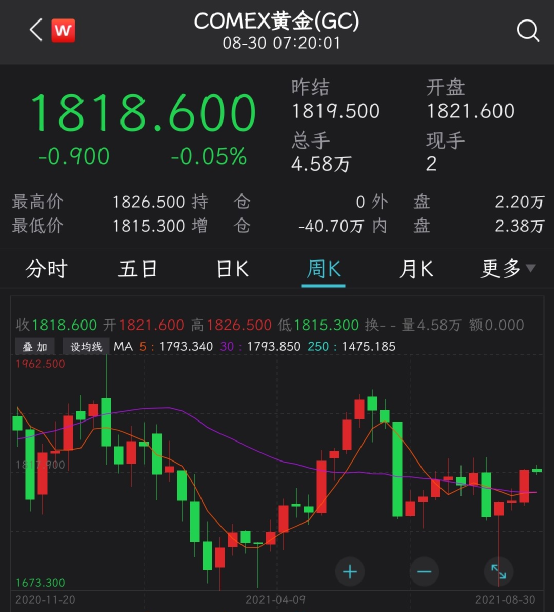
Task: Zoom in chart with plus icon
Action: coord(350,572)
